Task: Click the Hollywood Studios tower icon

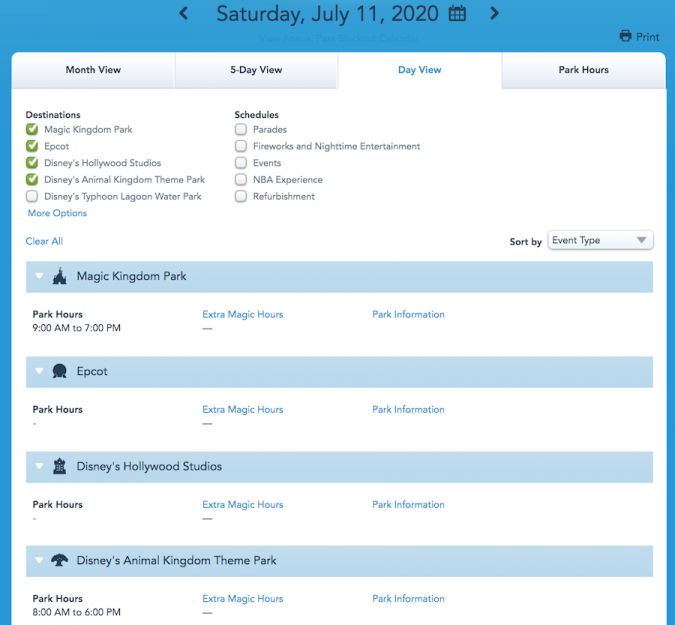Action: (x=60, y=466)
